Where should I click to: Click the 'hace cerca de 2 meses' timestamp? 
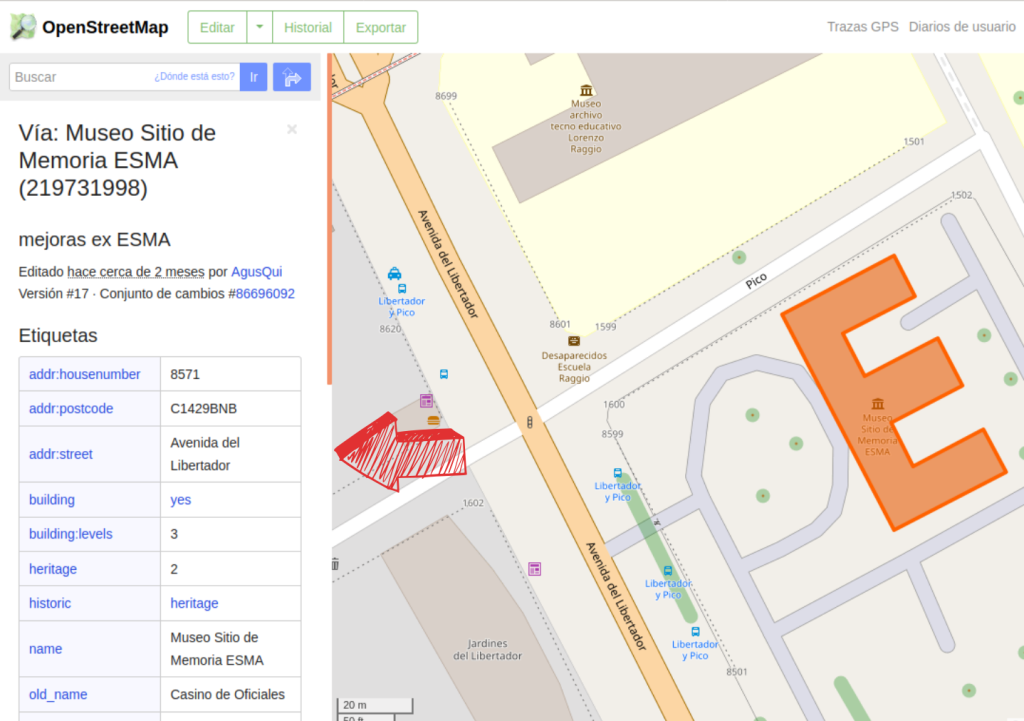(x=136, y=272)
